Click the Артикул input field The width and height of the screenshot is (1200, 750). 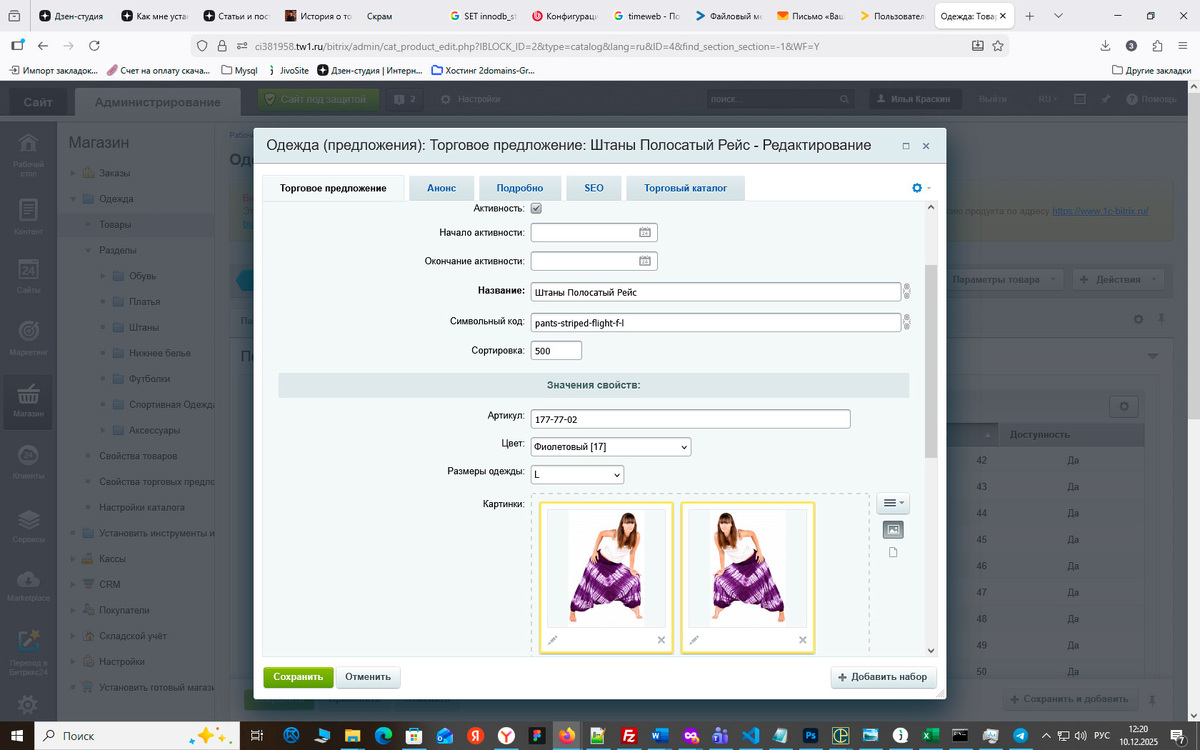(x=690, y=419)
